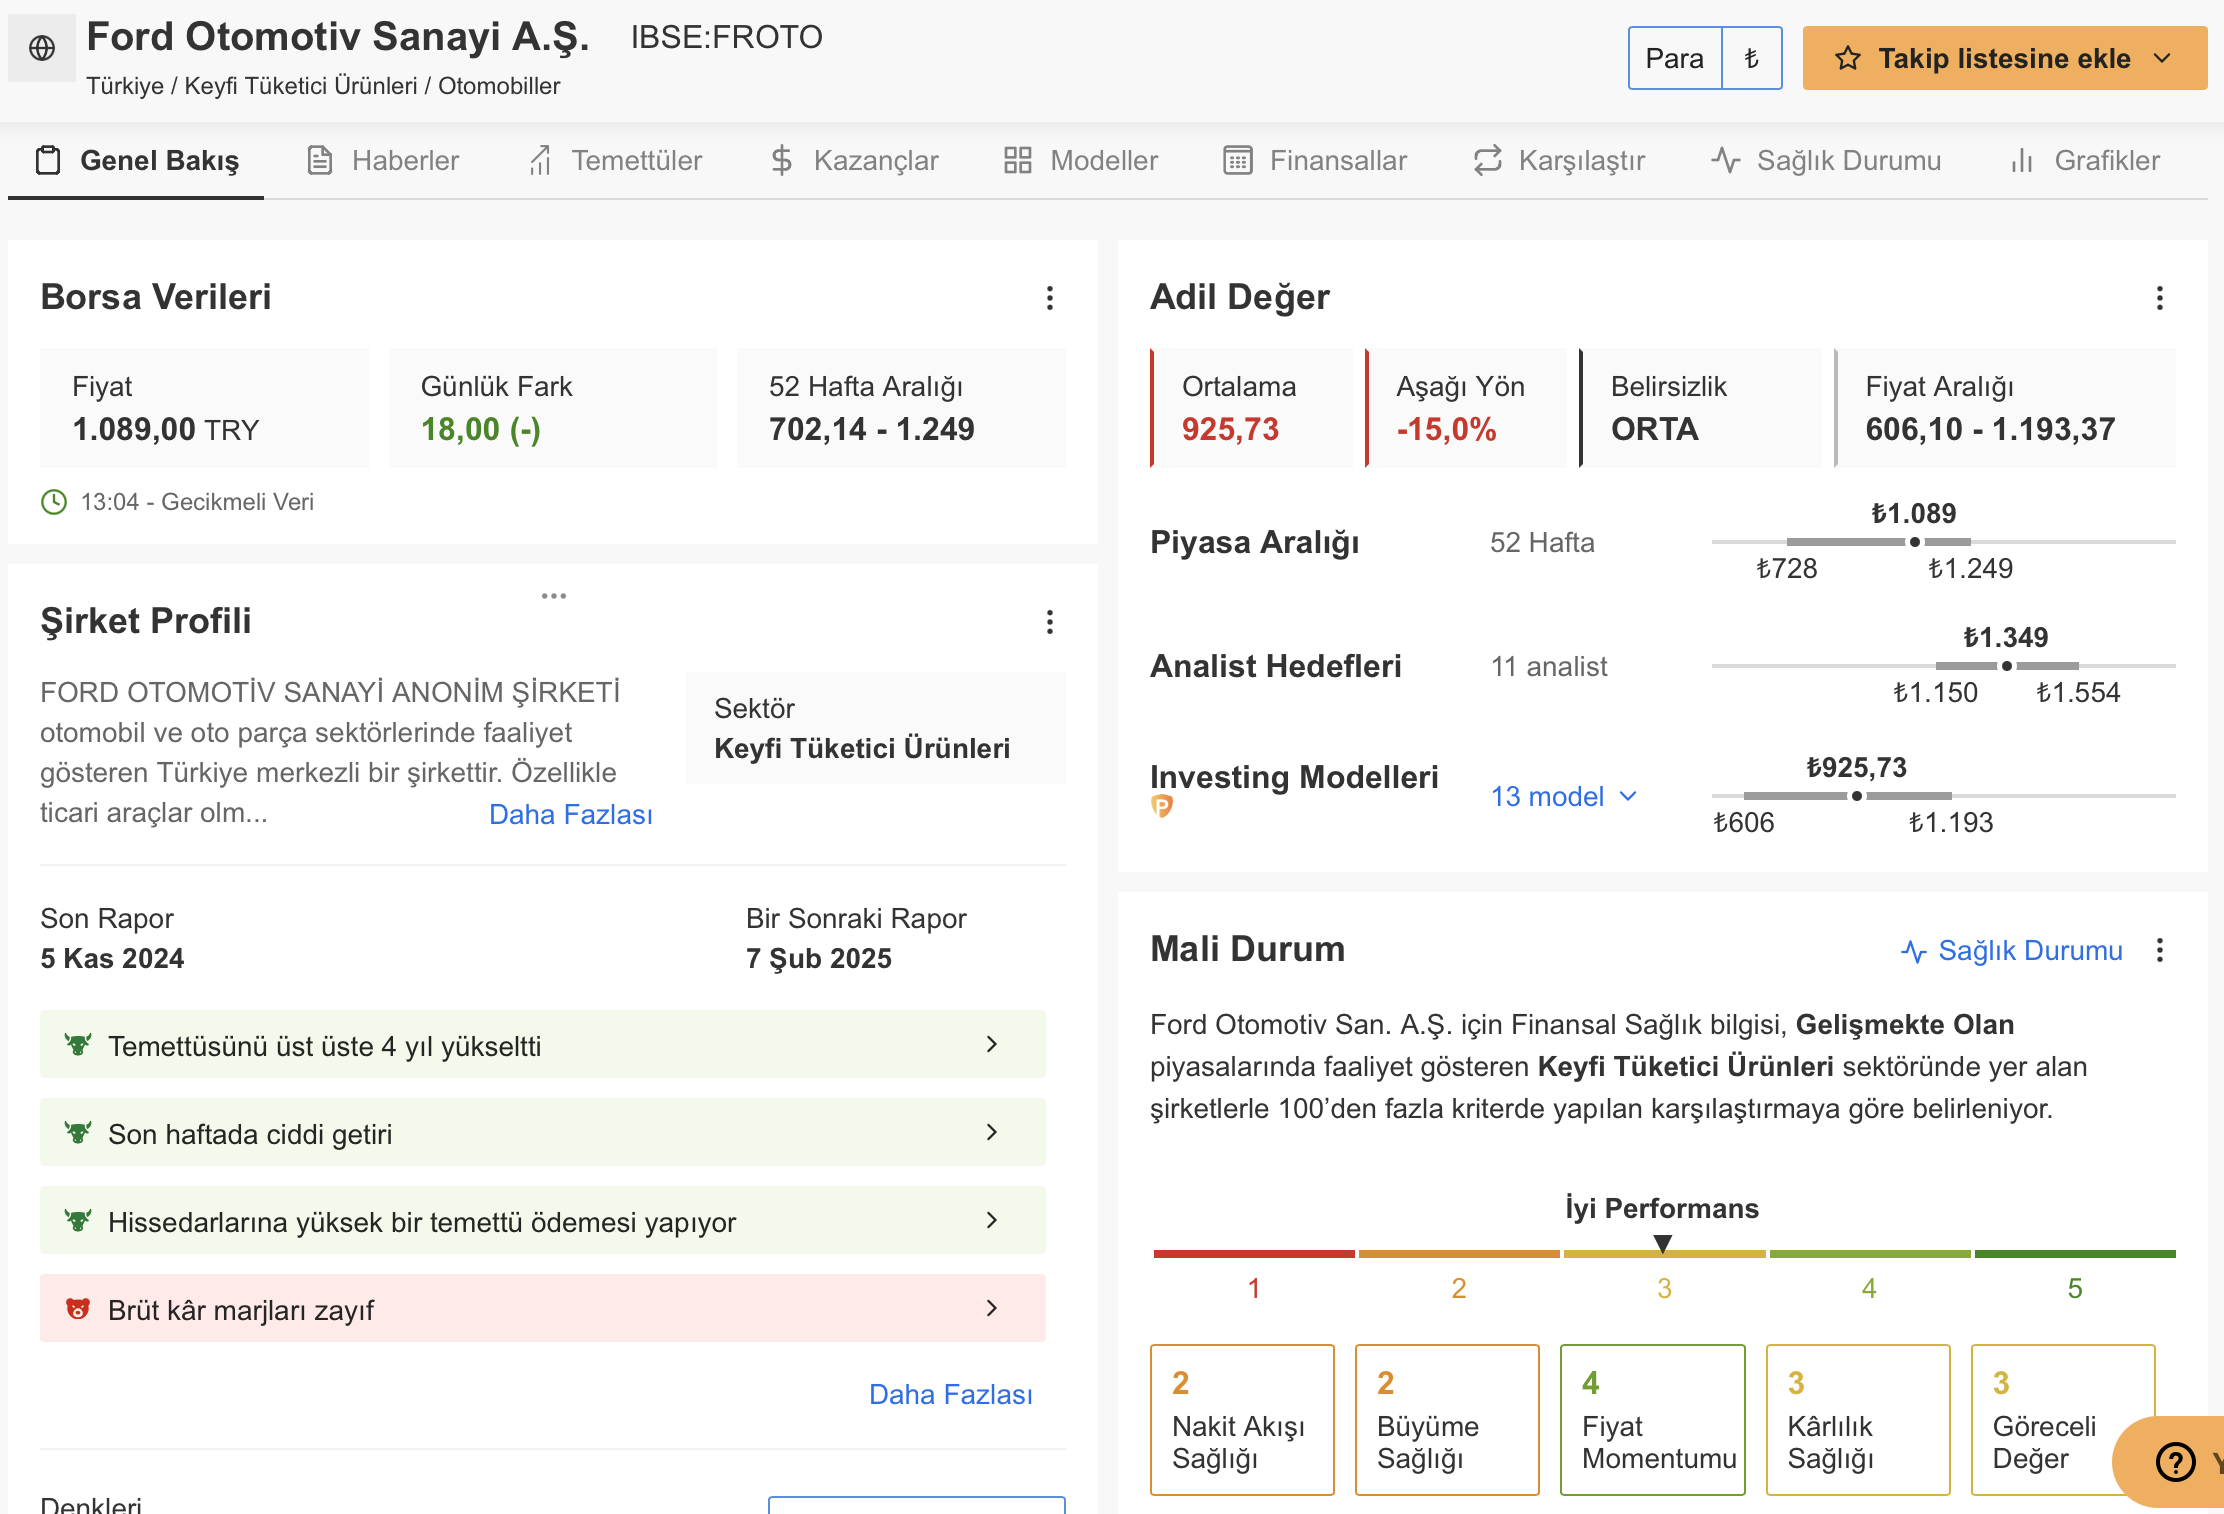2224x1514 pixels.
Task: Click the star icon in Takip listesine ekle
Action: (1847, 59)
